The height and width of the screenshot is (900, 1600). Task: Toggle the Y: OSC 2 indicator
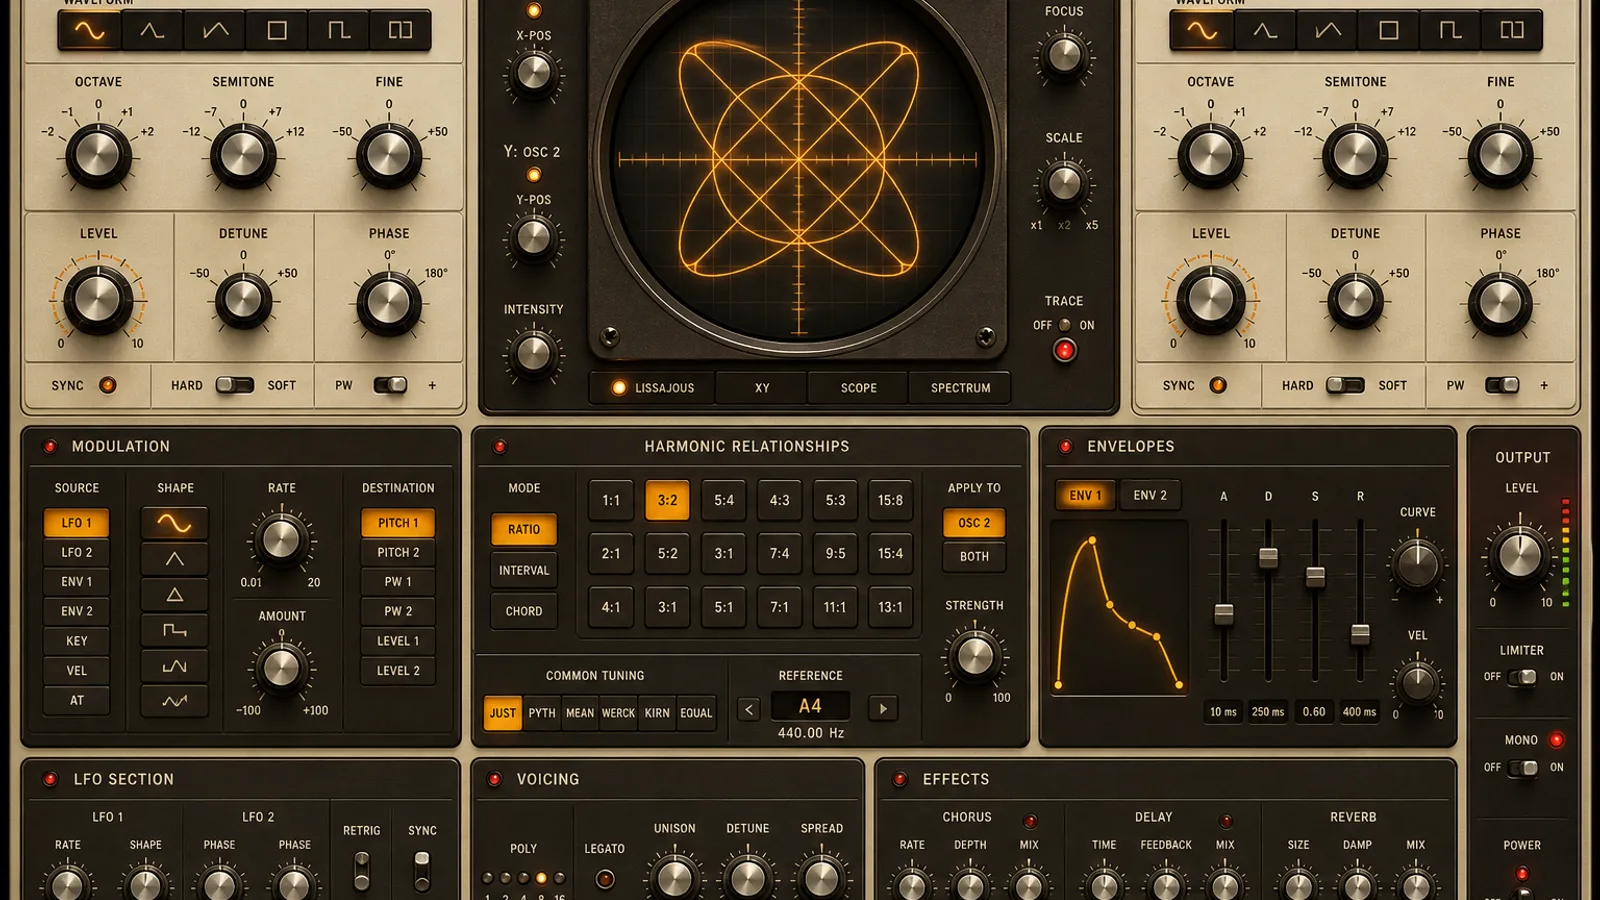tap(534, 175)
